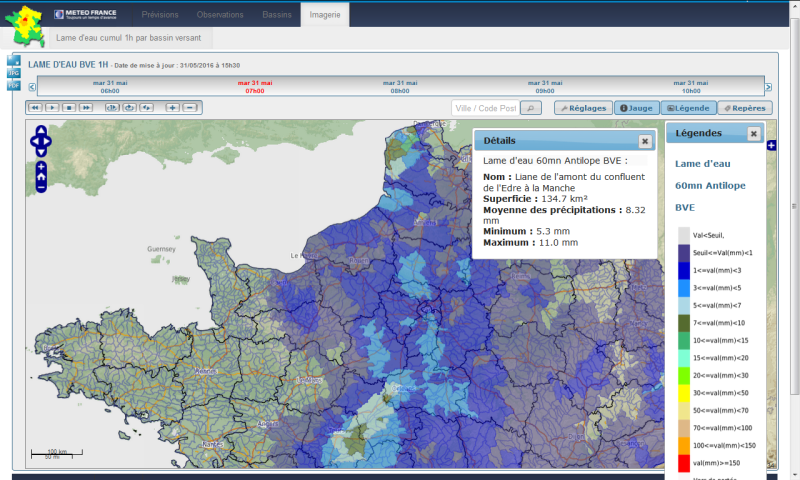Zoom in with map plus control

click(41, 166)
